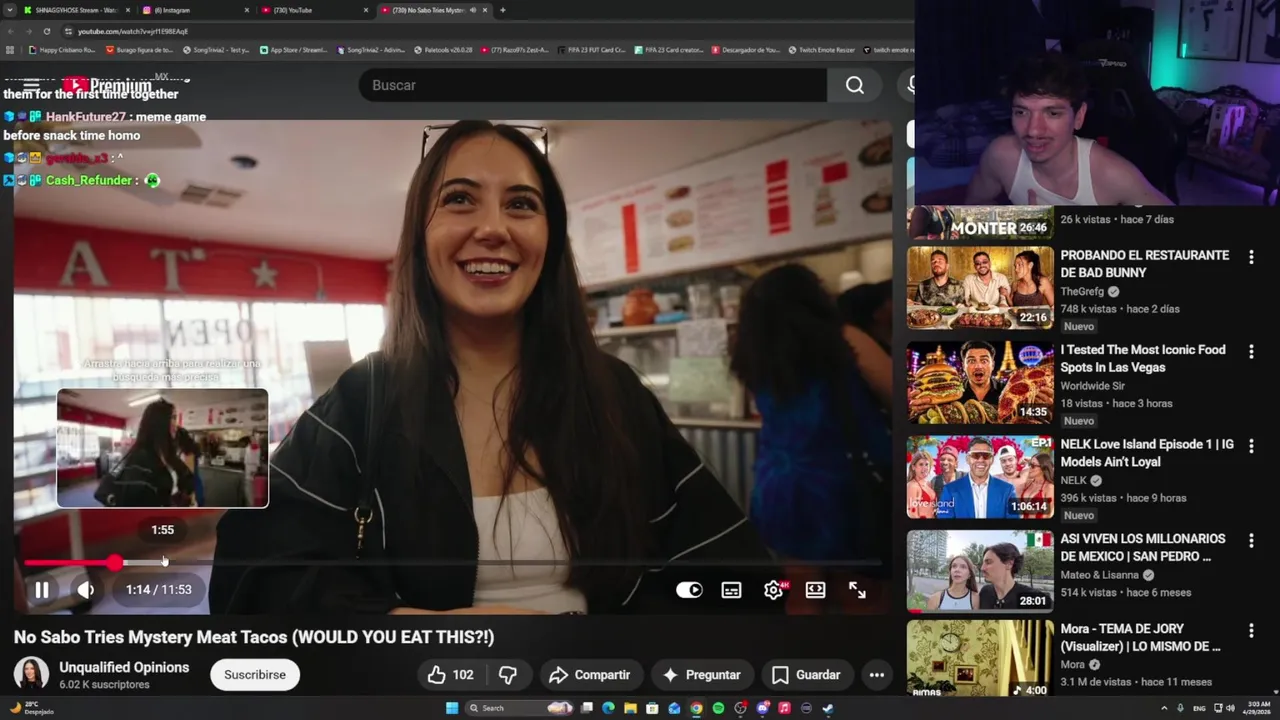Open Paletools v26.0.28 bookmark
1280x720 pixels.
click(443, 50)
